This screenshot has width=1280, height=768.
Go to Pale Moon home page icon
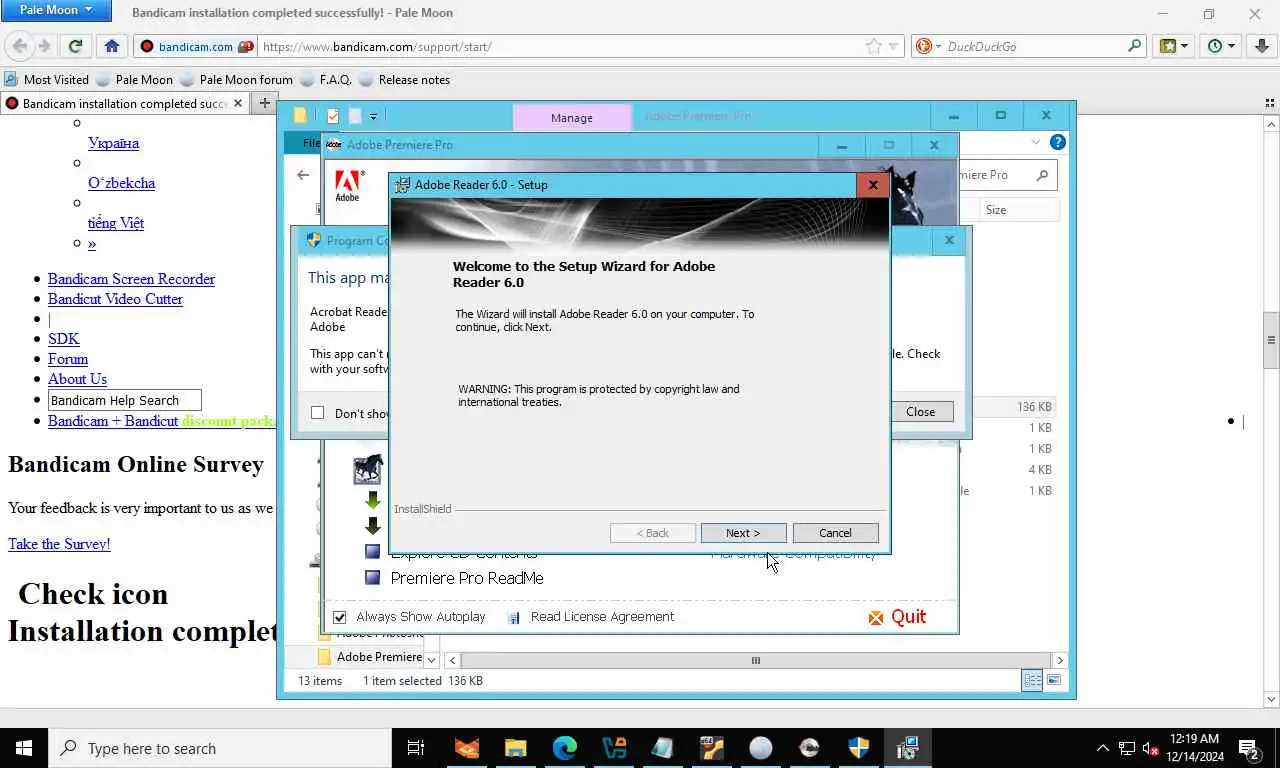(111, 46)
